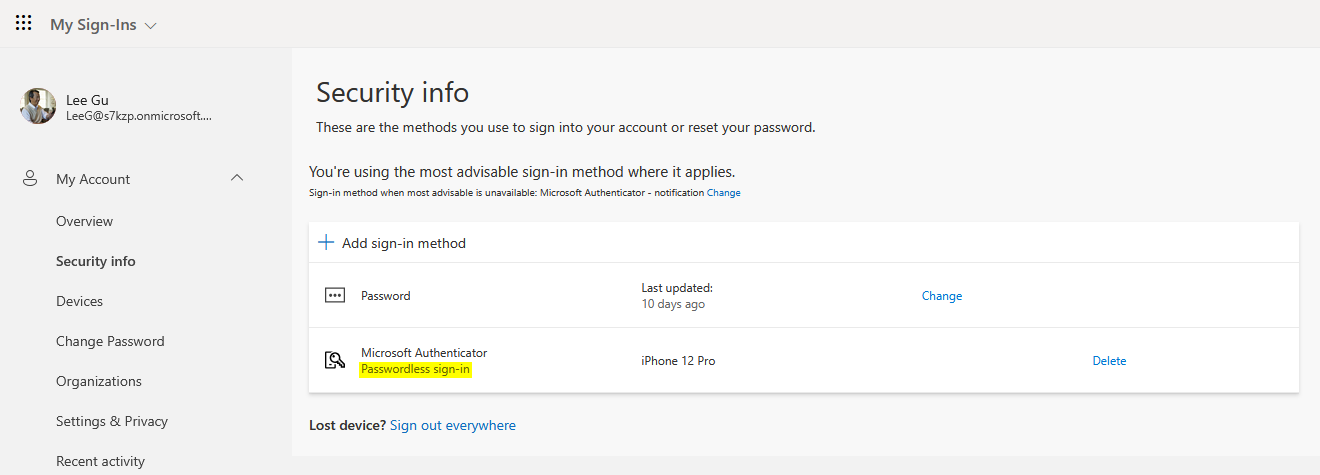Click the plus icon to add sign-in method
Screen dimensions: 1320x475
(x=325, y=243)
